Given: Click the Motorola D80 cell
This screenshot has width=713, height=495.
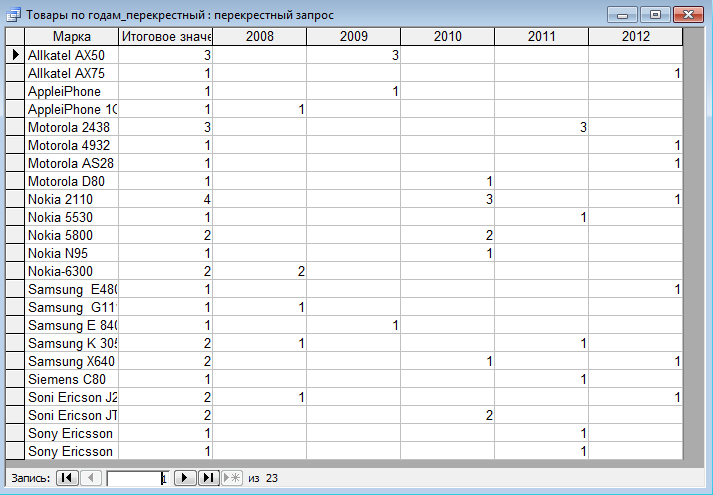Looking at the screenshot, I should [x=71, y=181].
